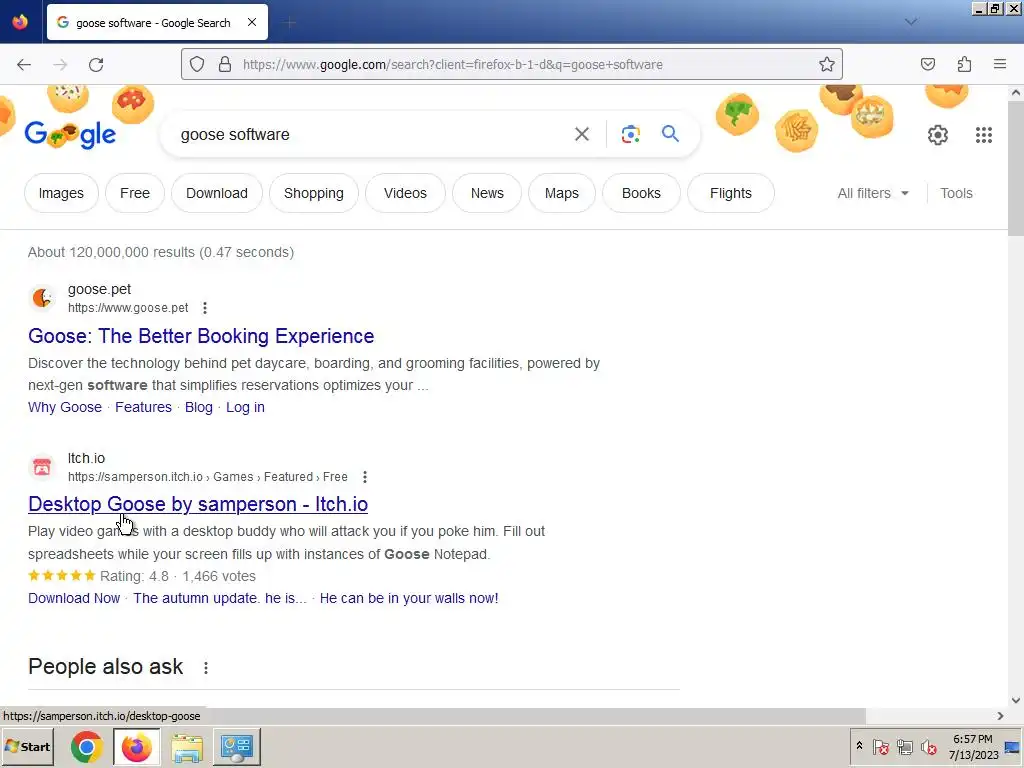The width and height of the screenshot is (1024, 768).
Task: Search by image with the camera lens icon
Action: point(630,134)
